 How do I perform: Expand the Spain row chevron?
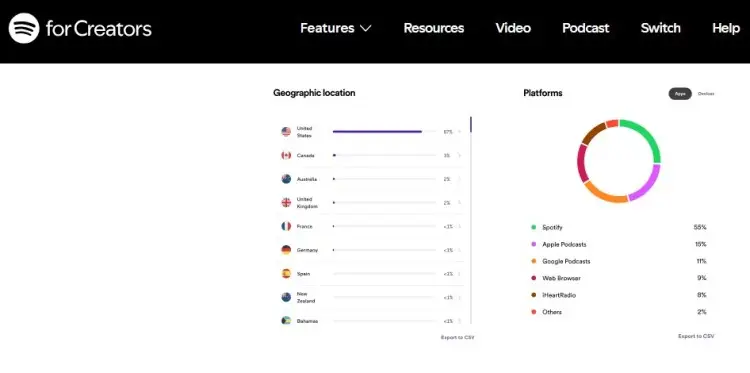459,274
